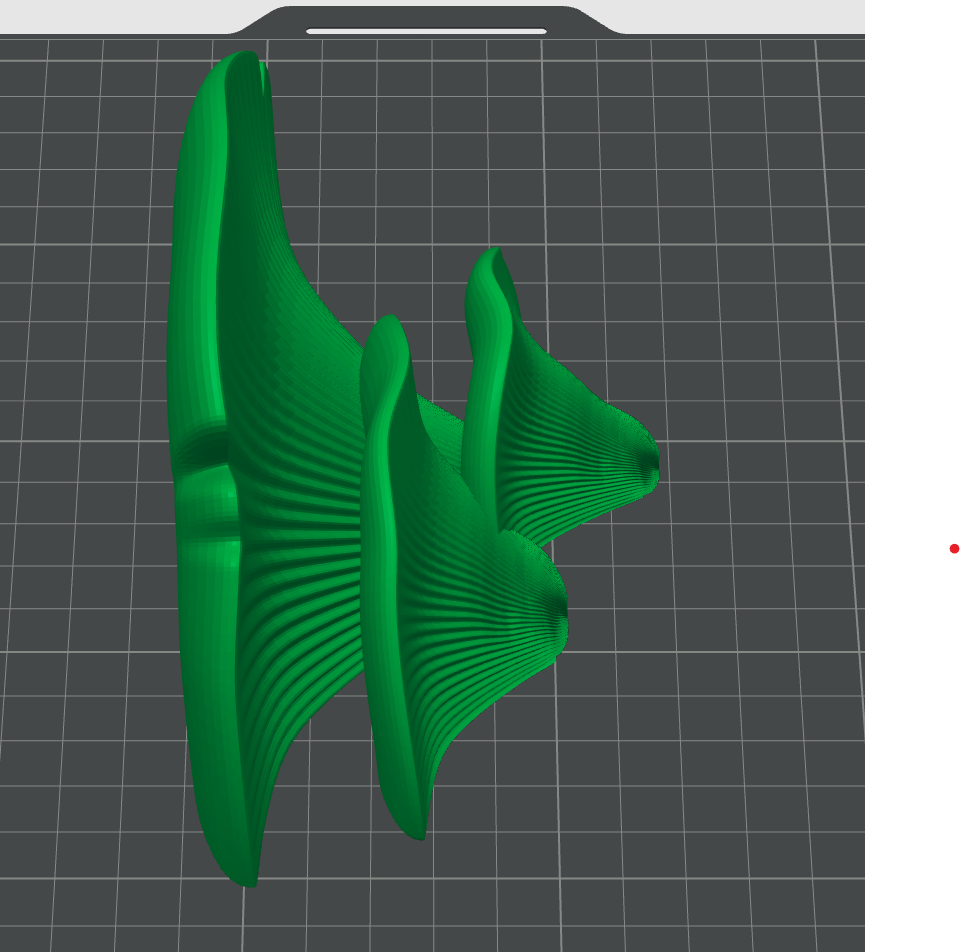961x952 pixels.
Task: Click the red dot beside the viewport
Action: tap(954, 549)
